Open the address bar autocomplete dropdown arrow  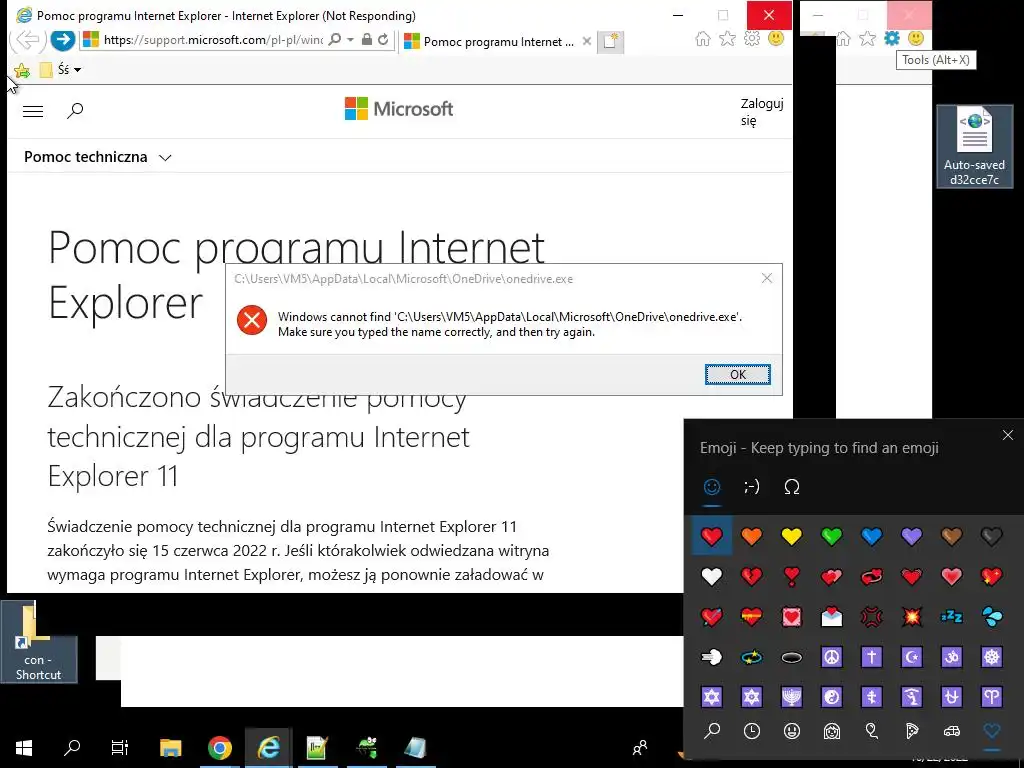tap(351, 40)
